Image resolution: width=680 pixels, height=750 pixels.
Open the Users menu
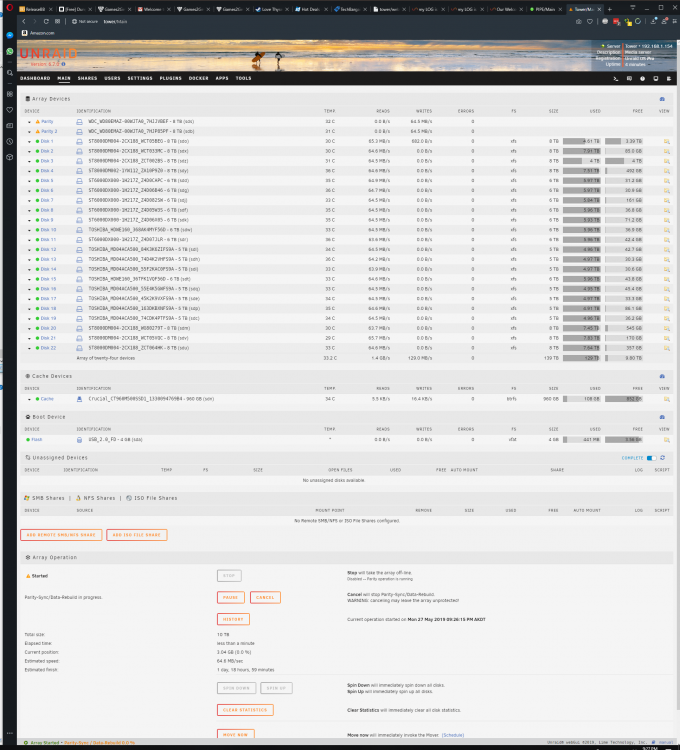pos(112,78)
